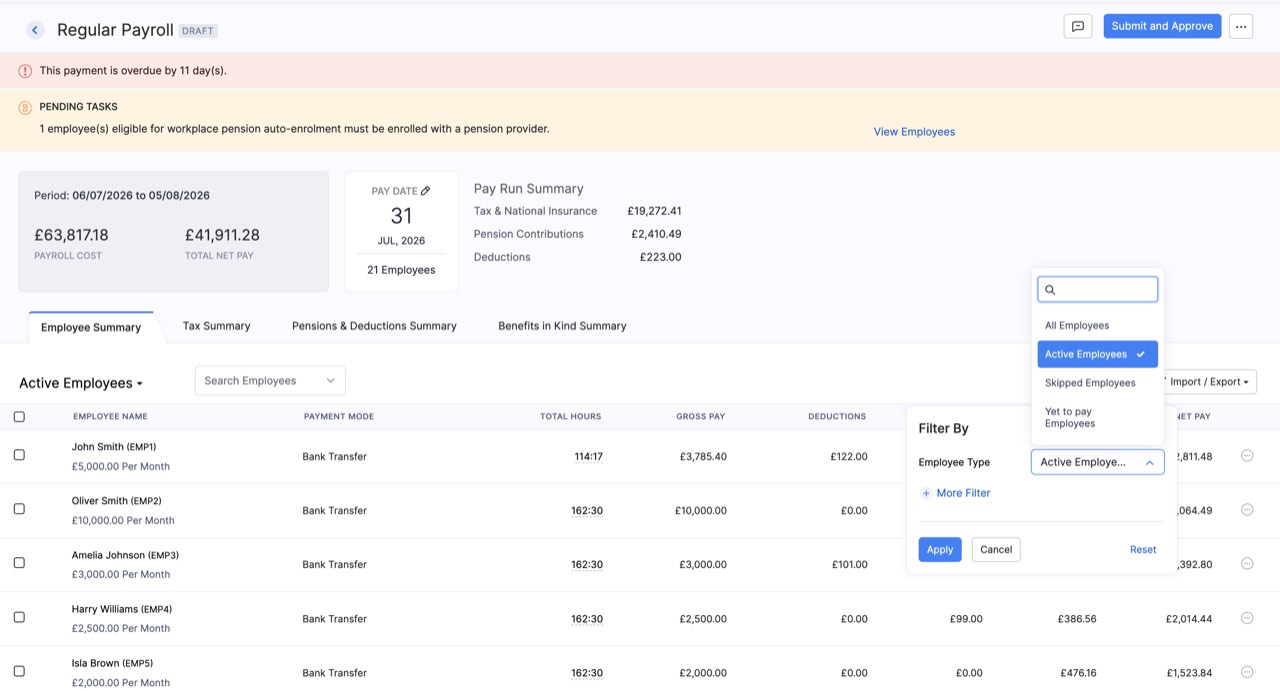
Task: Click the View Employees link
Action: click(x=914, y=132)
